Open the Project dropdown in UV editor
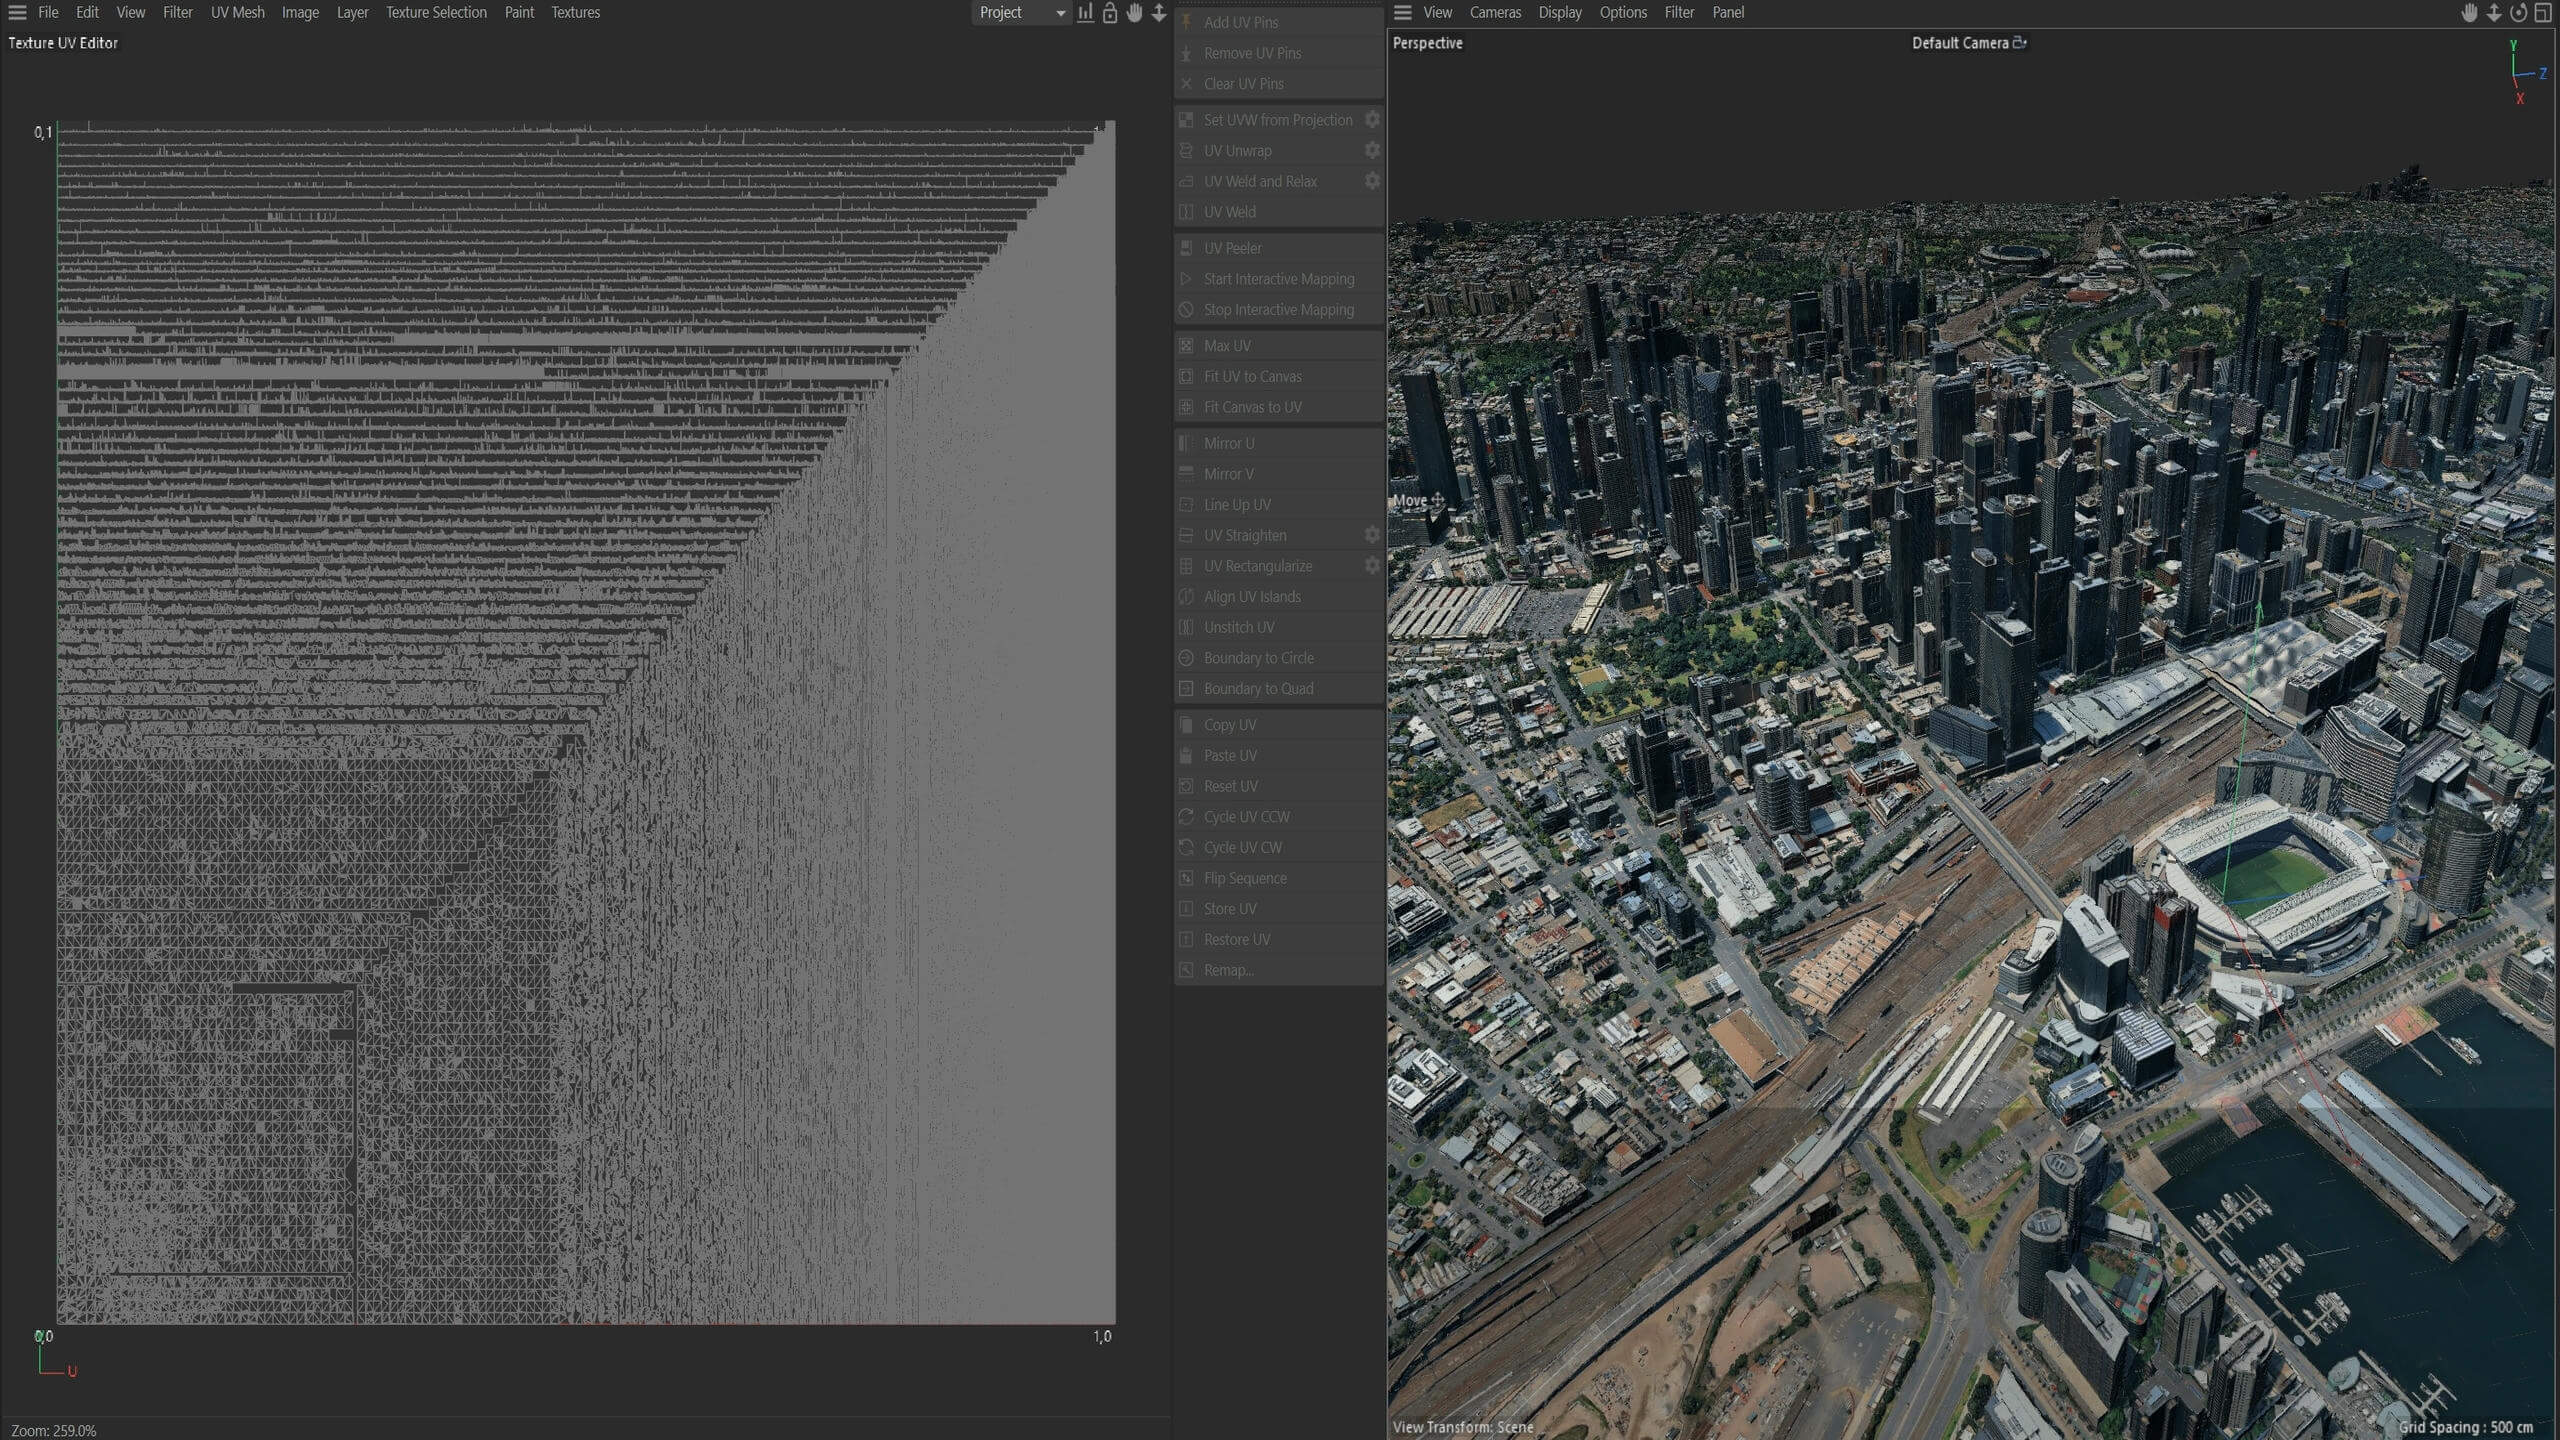2560x1440 pixels. click(x=1020, y=13)
